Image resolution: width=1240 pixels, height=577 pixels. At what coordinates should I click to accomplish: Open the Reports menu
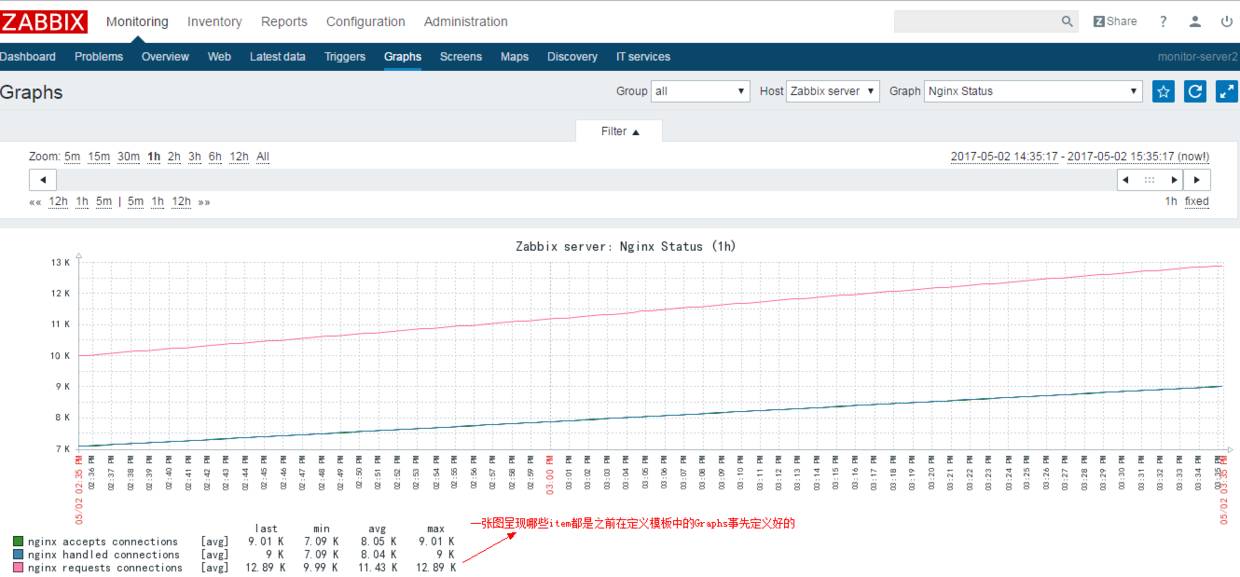pos(284,21)
